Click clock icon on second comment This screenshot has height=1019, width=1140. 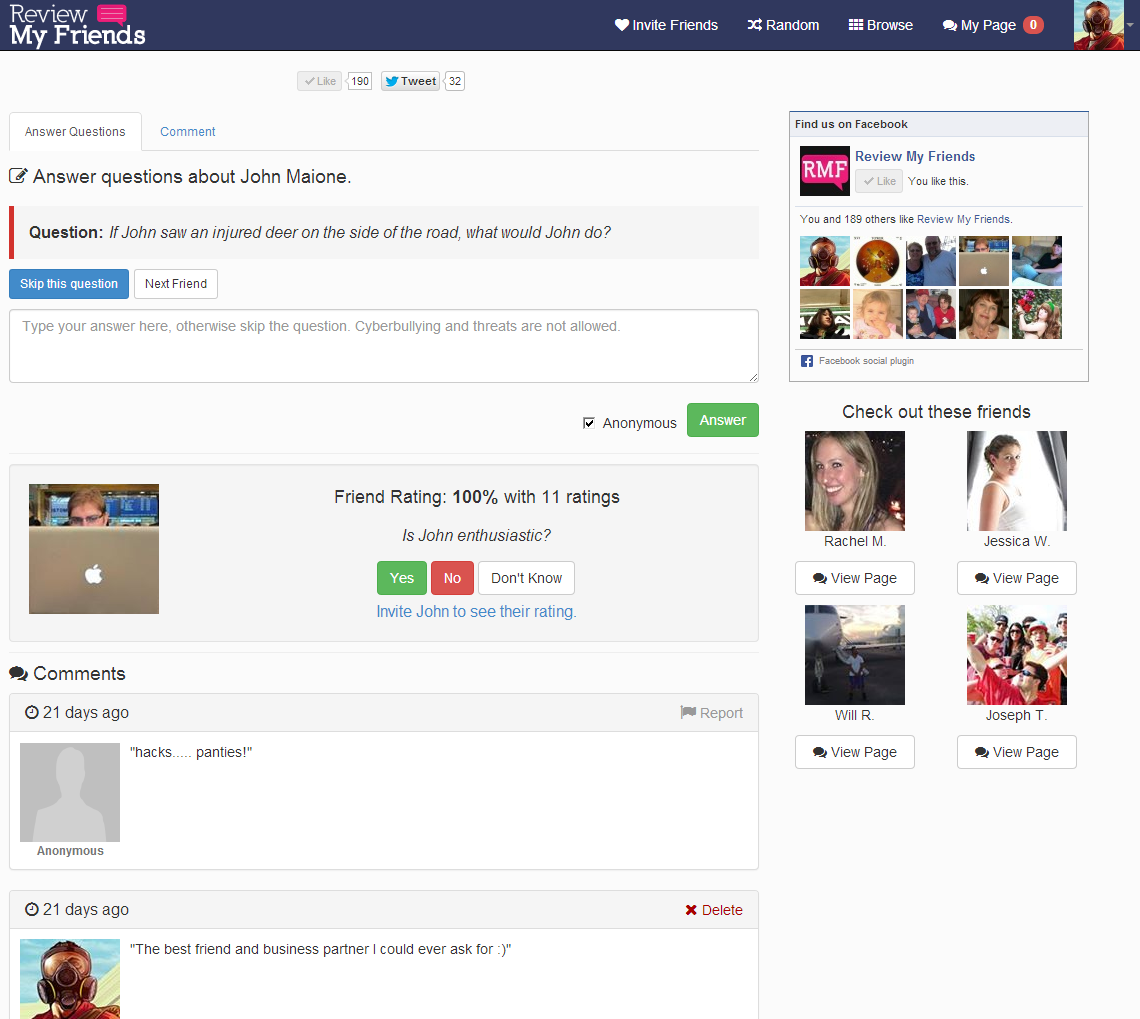pyautogui.click(x=31, y=909)
